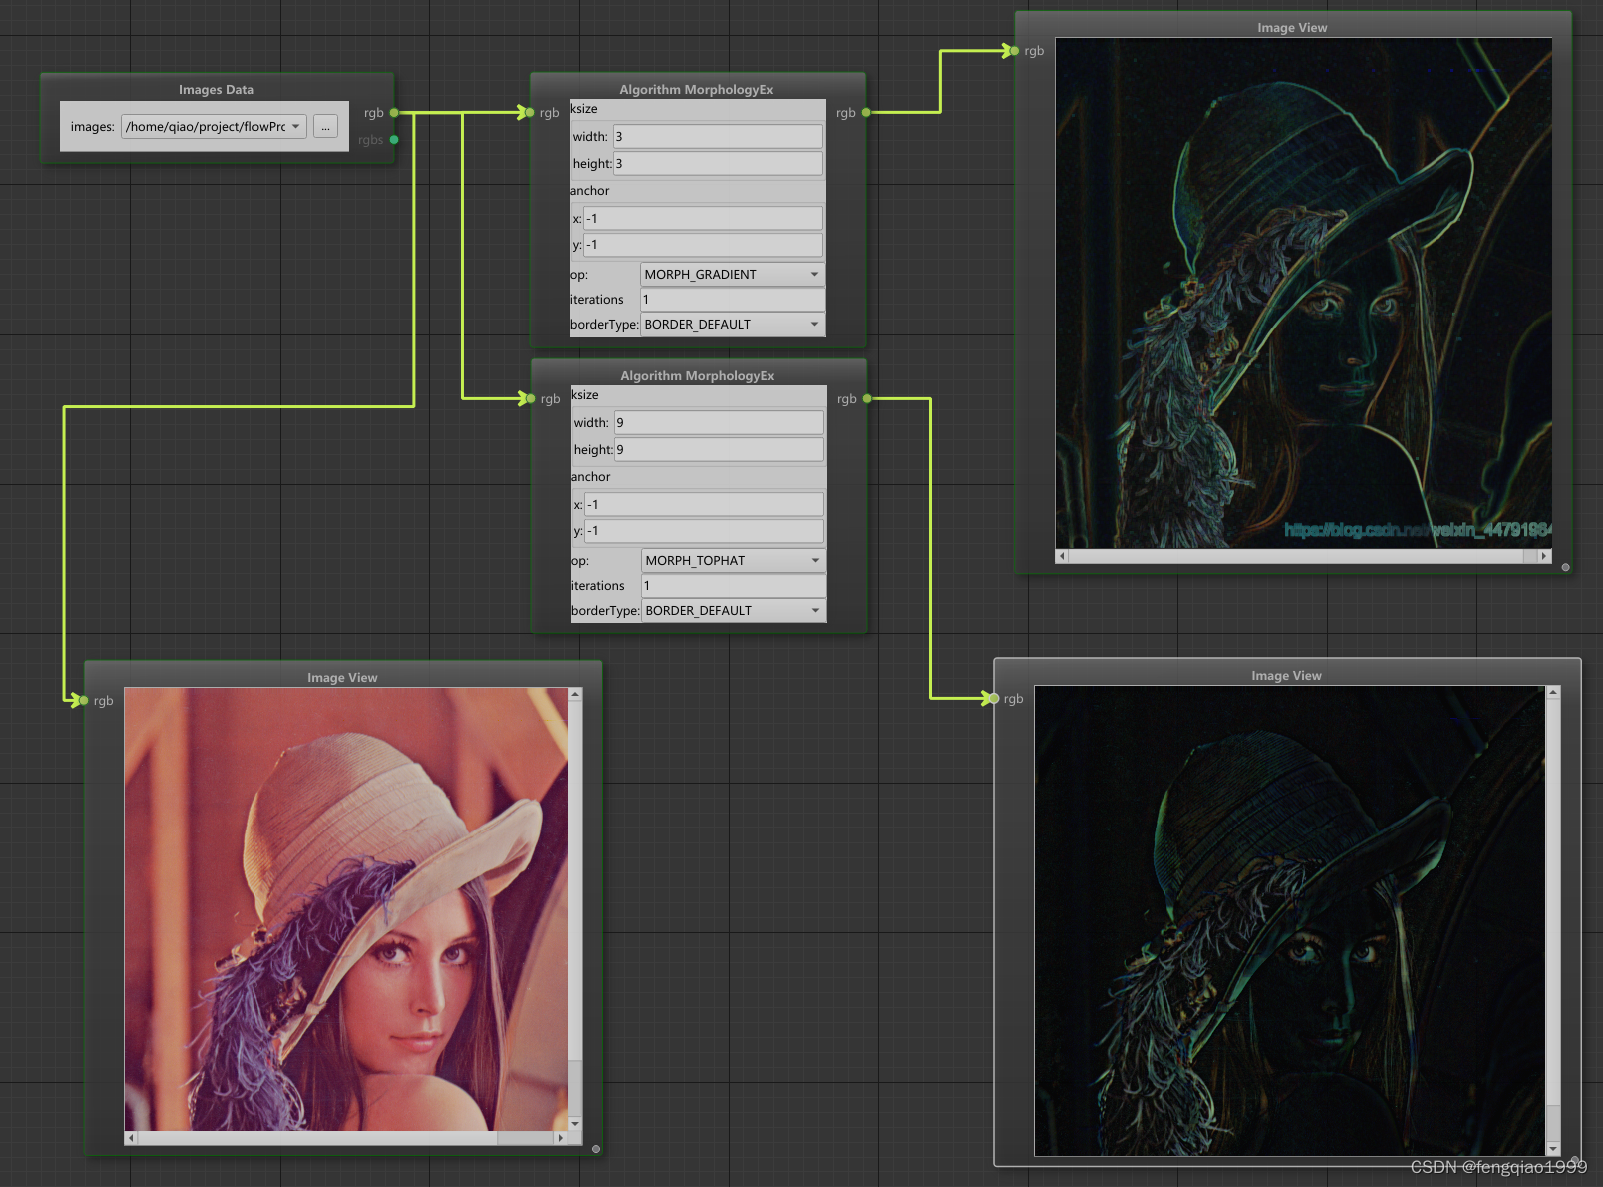Edit anchor y field in MORPH_GRADIENT node
This screenshot has height=1187, width=1603.
pos(704,245)
